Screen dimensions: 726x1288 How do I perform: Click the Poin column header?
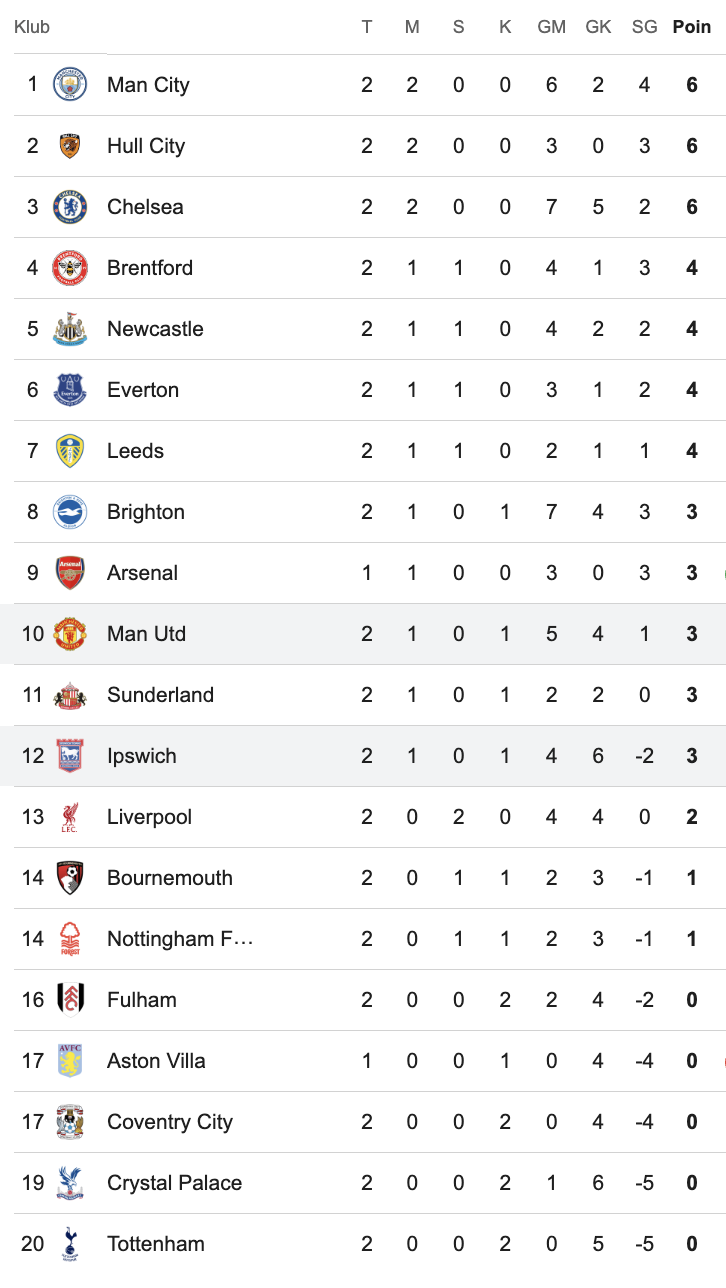coord(692,27)
